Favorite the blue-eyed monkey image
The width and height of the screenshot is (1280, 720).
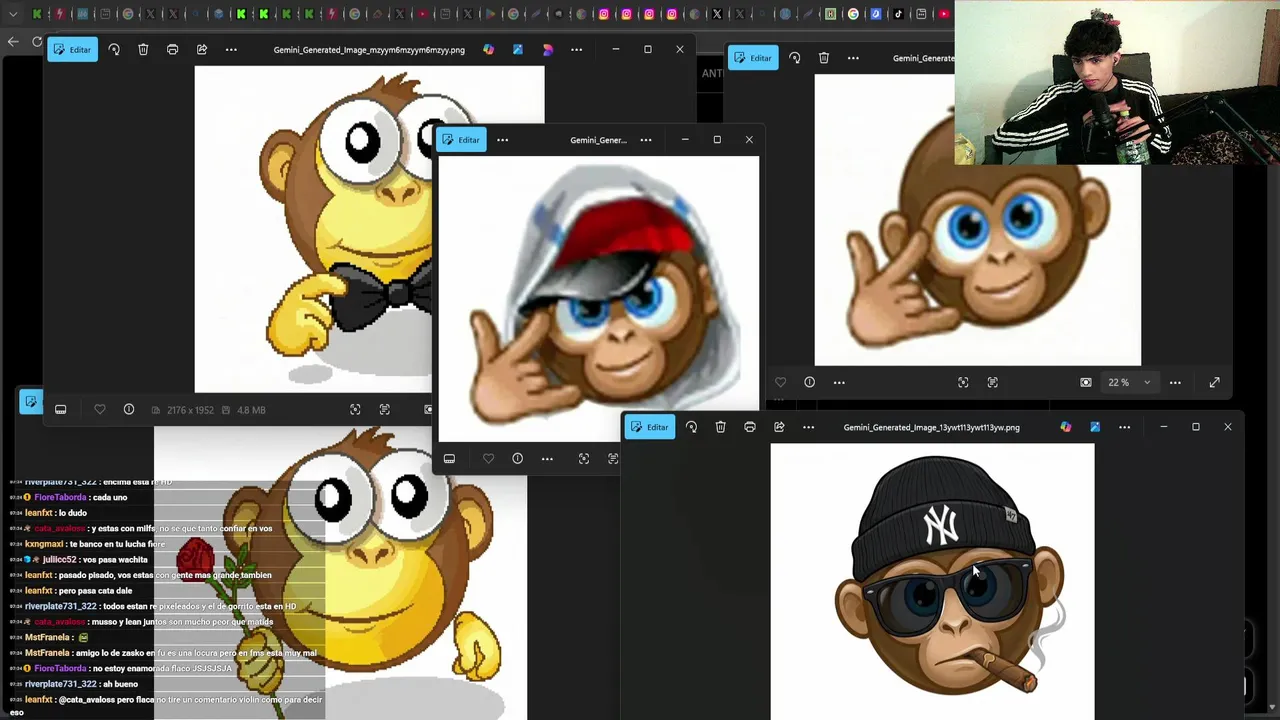[x=780, y=382]
